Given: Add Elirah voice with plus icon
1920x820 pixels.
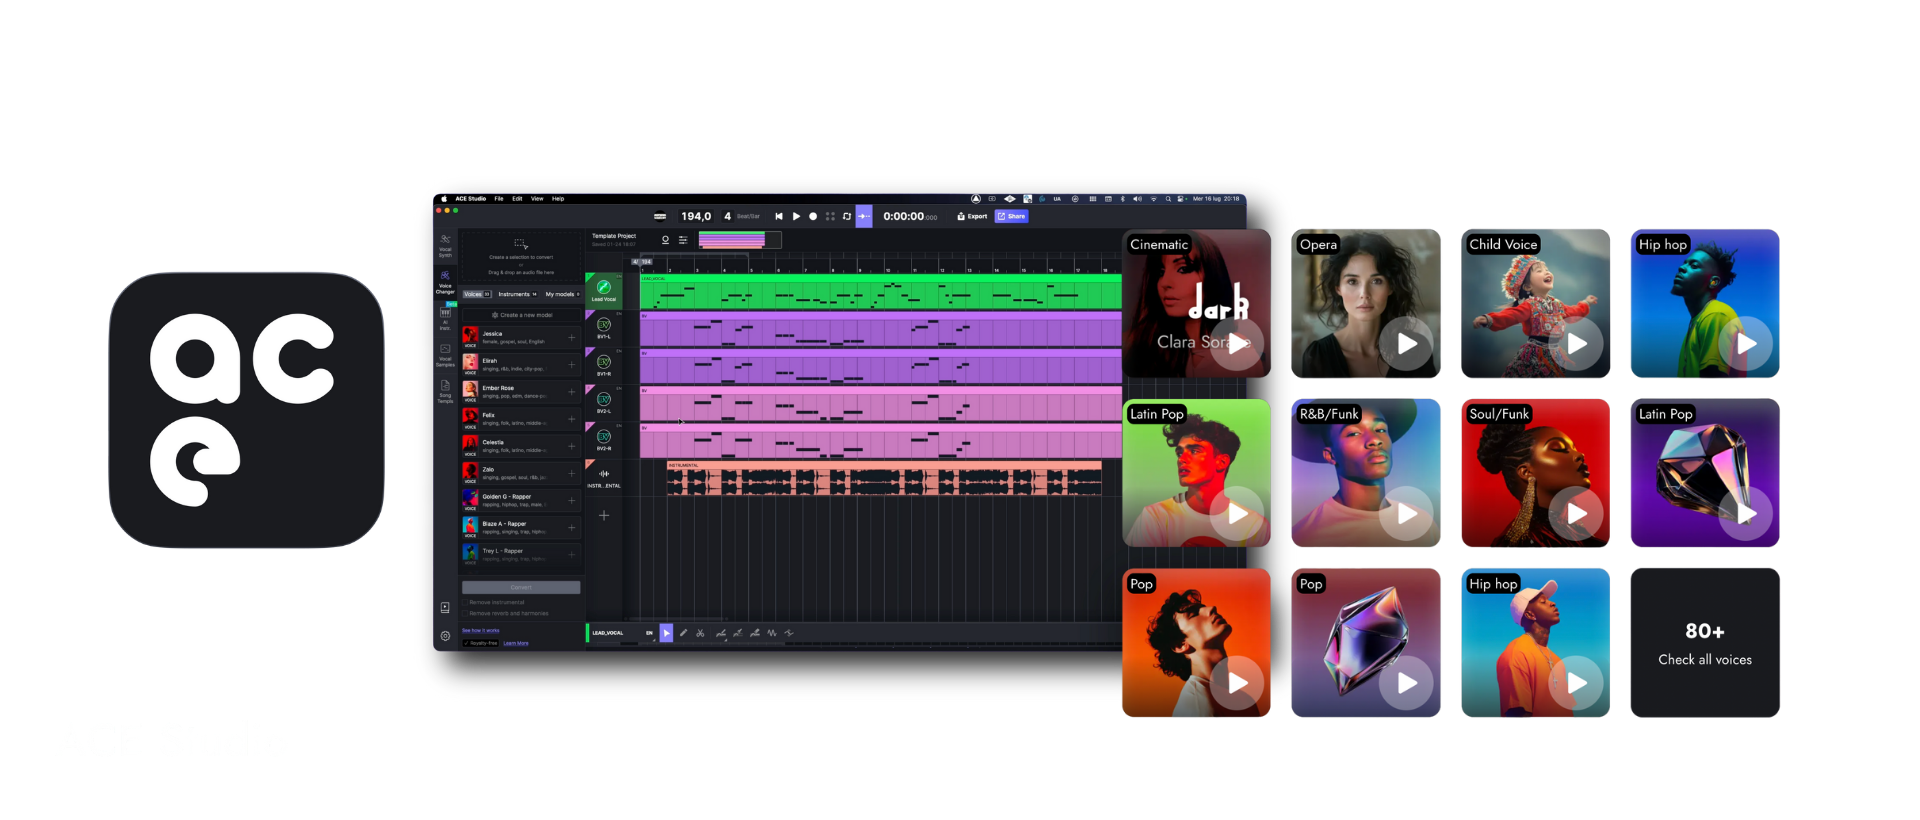Looking at the screenshot, I should click(x=572, y=365).
